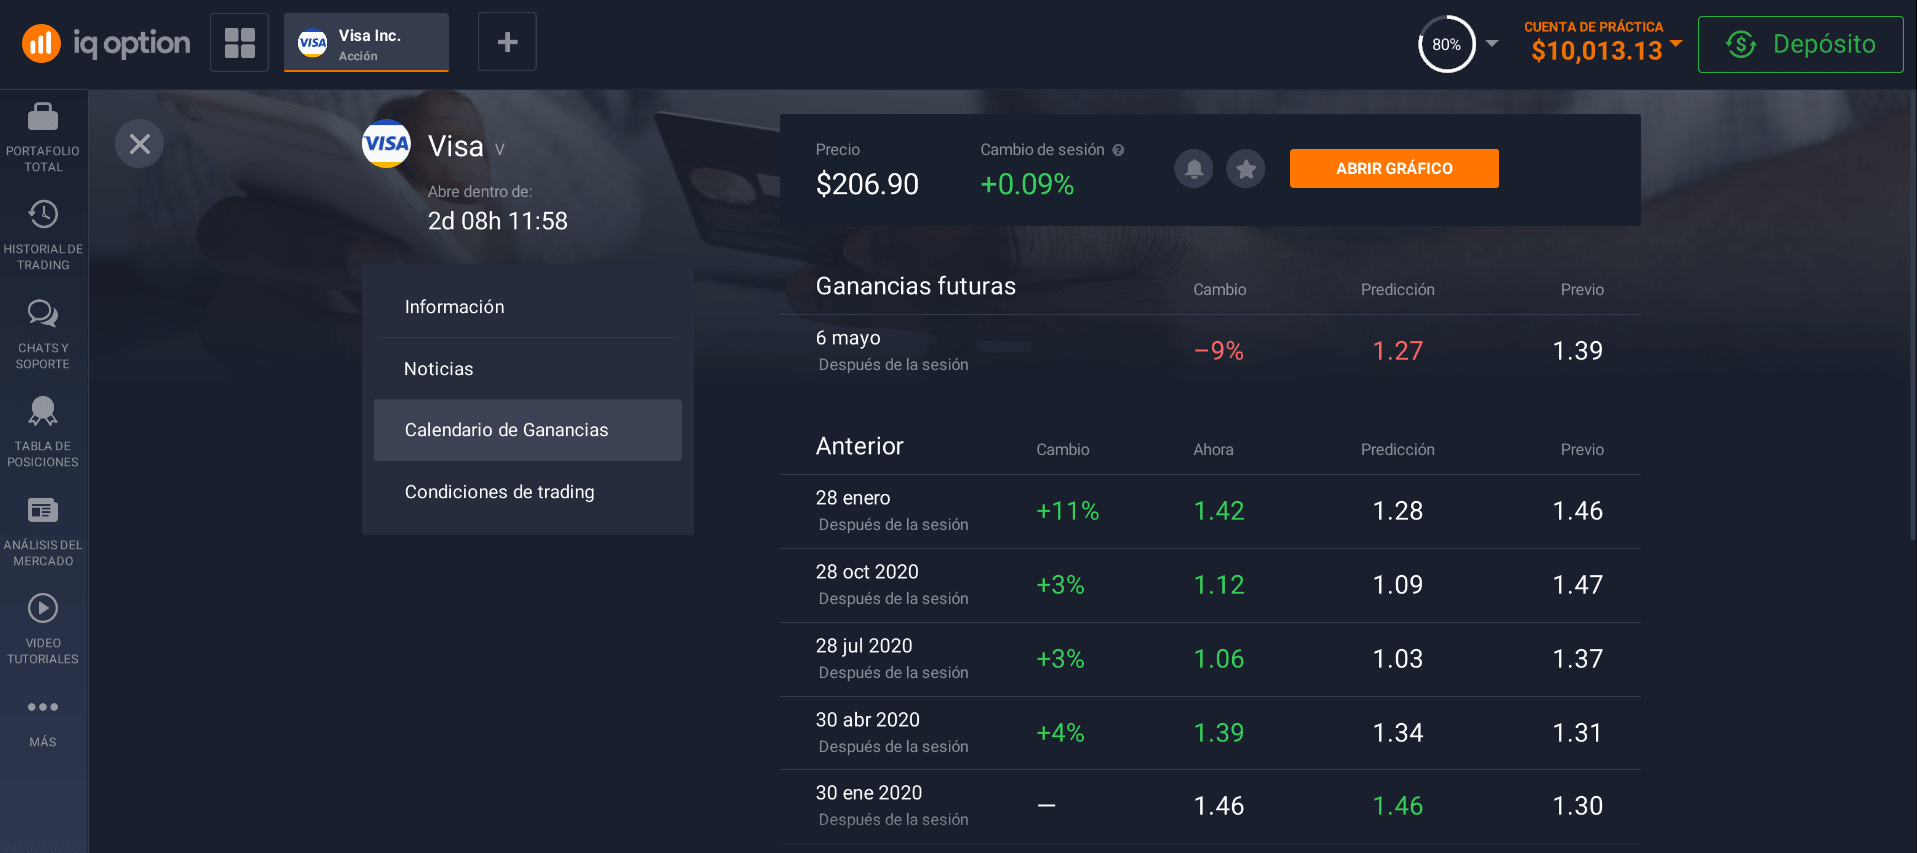Click the help icon next to Cambio de sesión
The image size is (1917, 853).
1118,150
